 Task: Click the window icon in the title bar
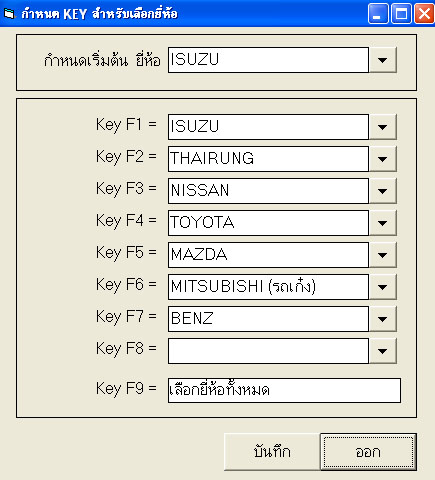coord(9,14)
